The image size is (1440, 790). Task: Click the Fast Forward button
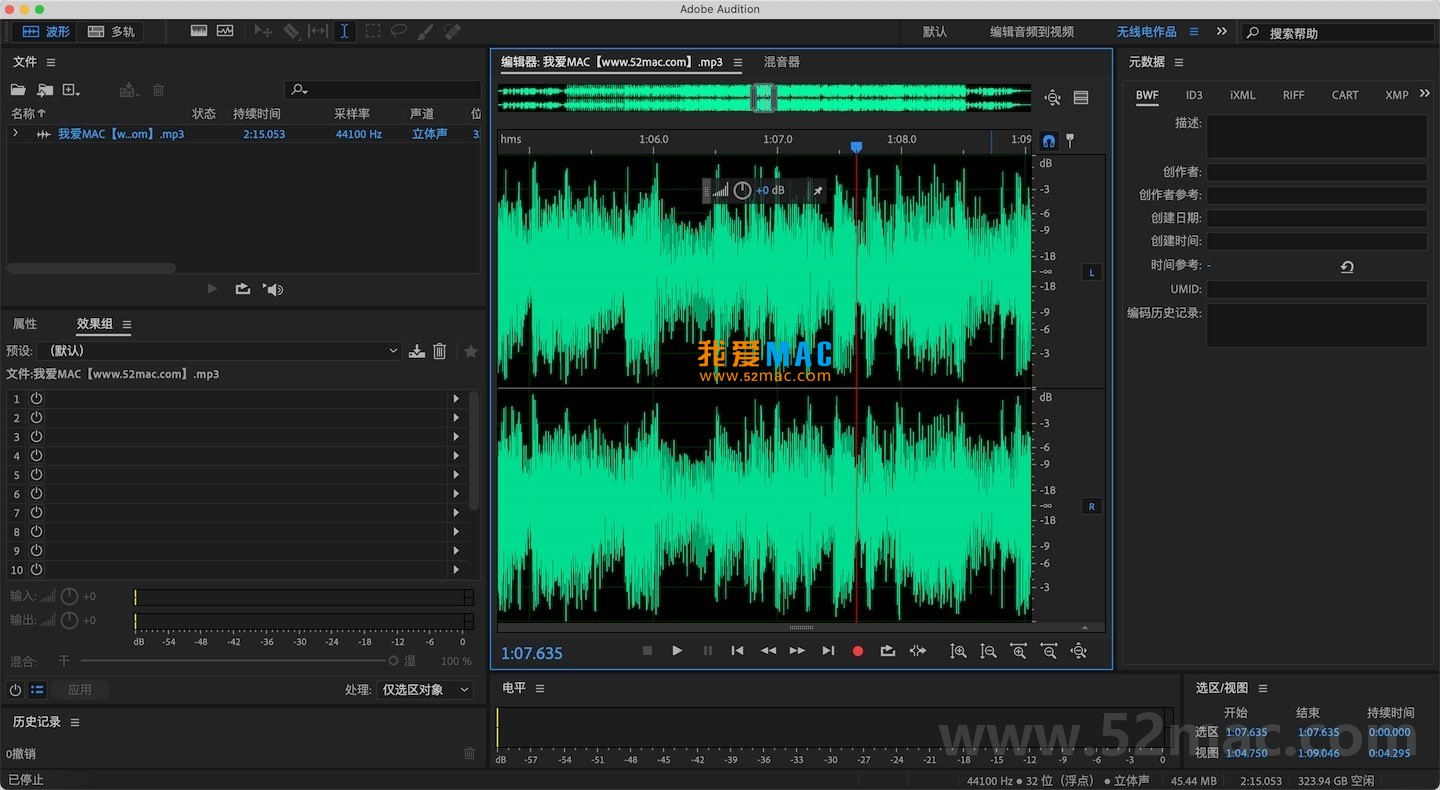797,651
